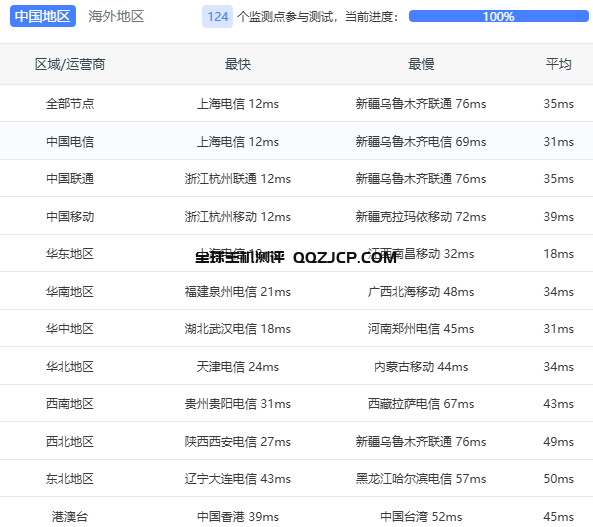The height and width of the screenshot is (527, 593).
Task: Select the 中国电信 row label
Action: click(70, 141)
